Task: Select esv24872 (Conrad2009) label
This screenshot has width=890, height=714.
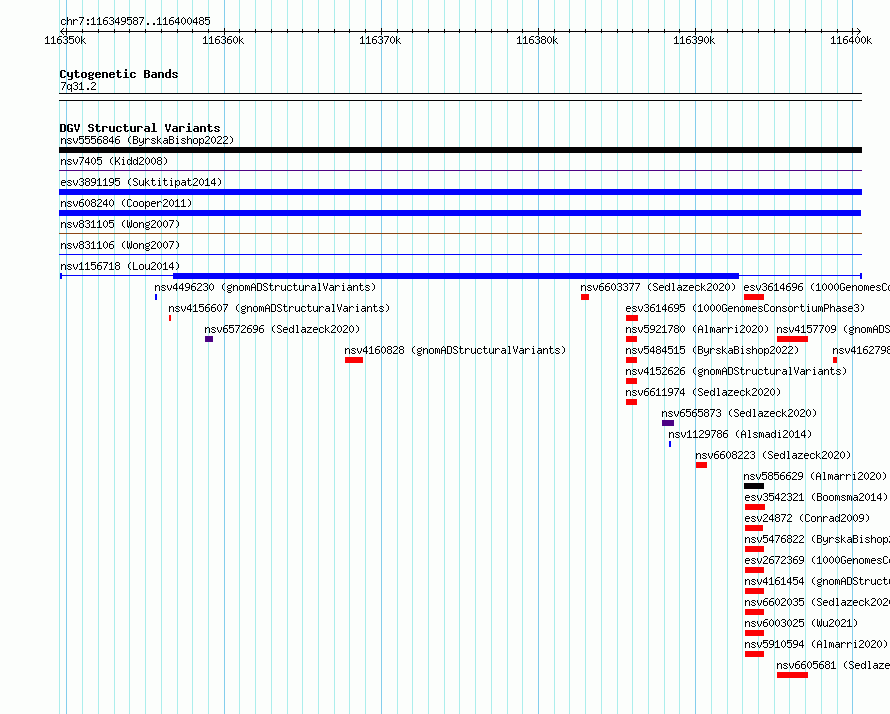Action: click(807, 518)
